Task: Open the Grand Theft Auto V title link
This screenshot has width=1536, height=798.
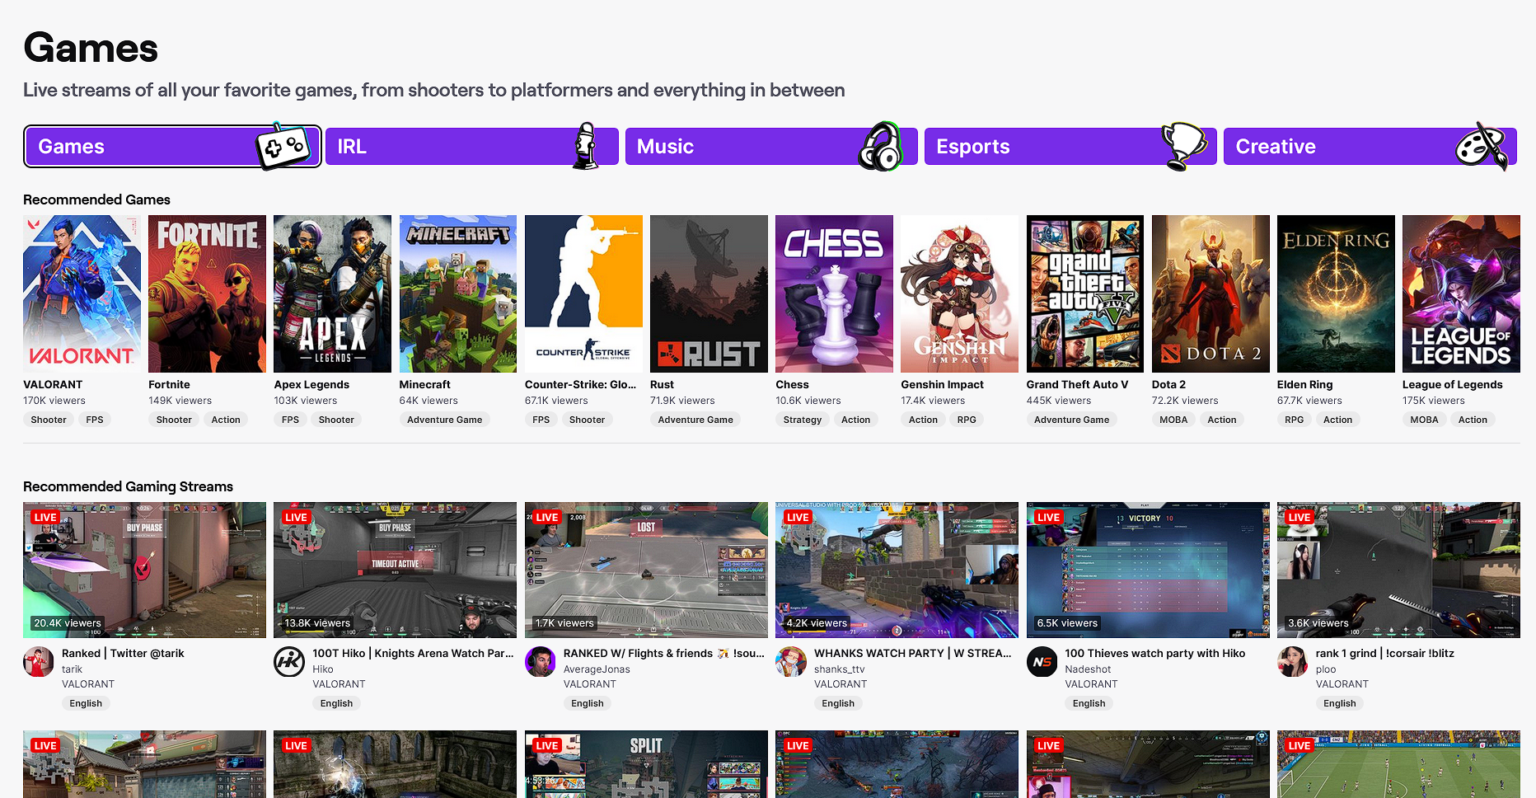Action: (1077, 384)
